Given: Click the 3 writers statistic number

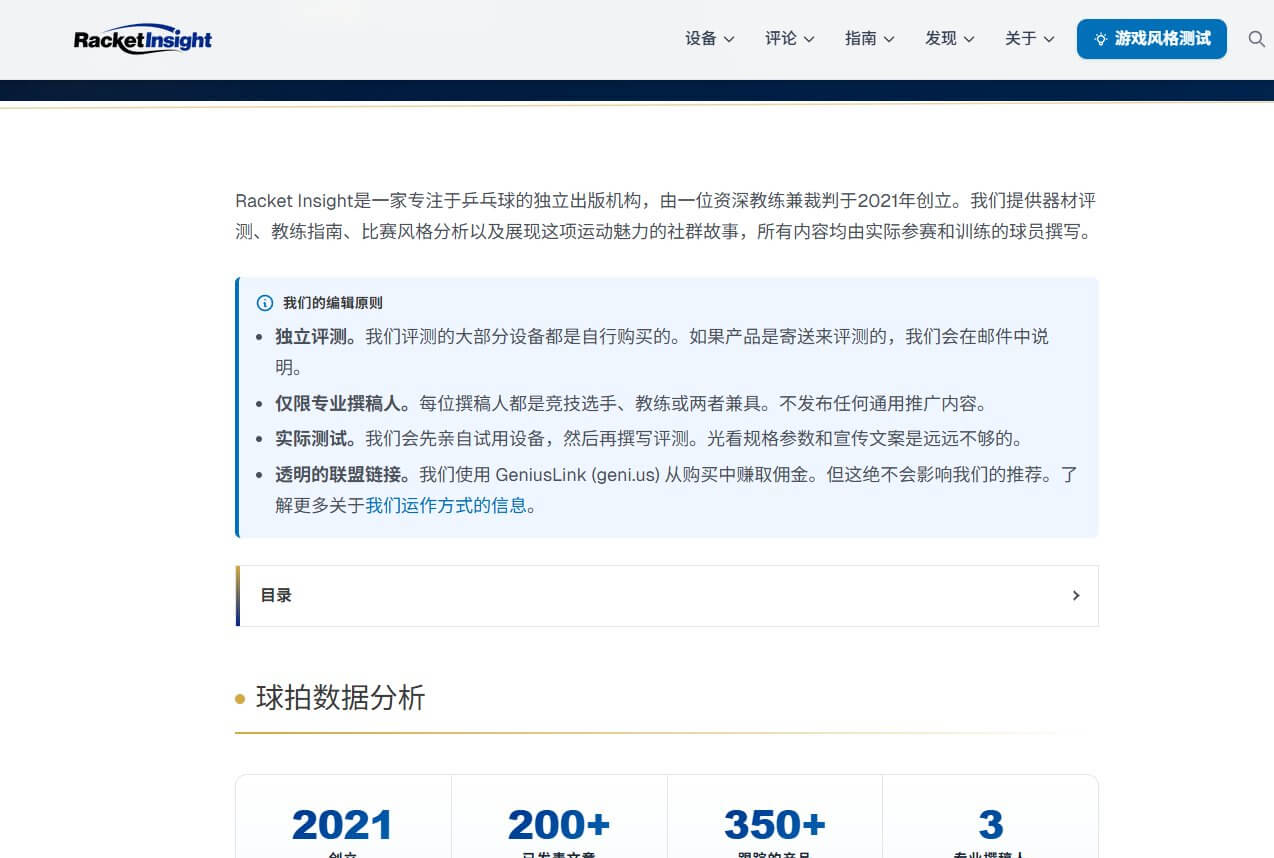Looking at the screenshot, I should (x=991, y=825).
